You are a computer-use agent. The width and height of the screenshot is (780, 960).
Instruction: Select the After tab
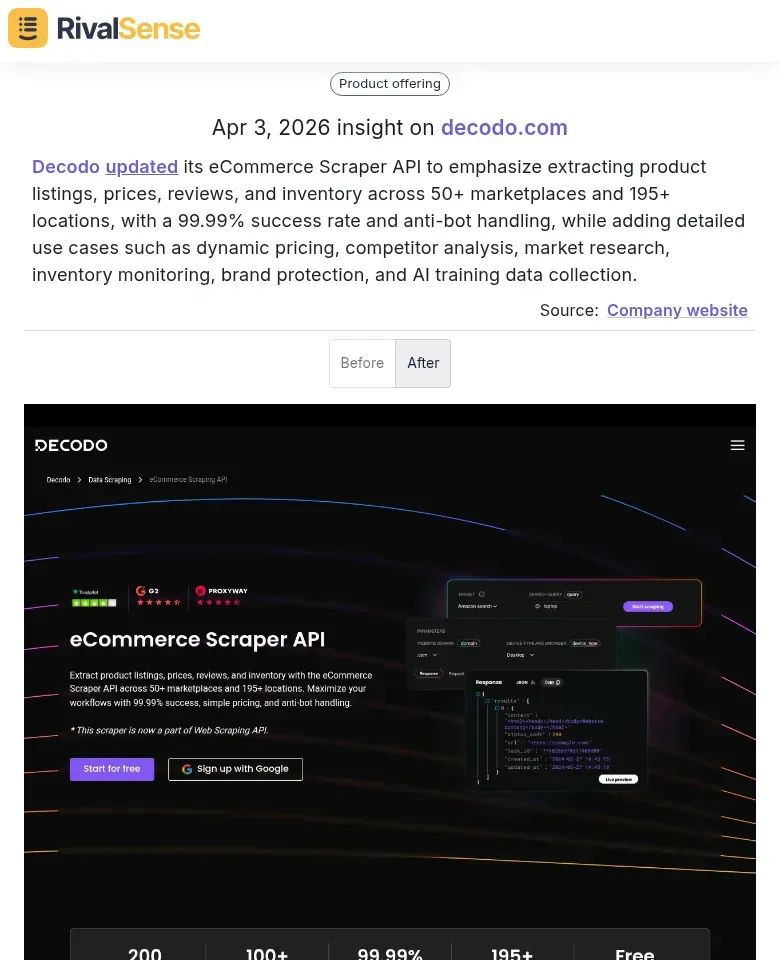point(423,363)
